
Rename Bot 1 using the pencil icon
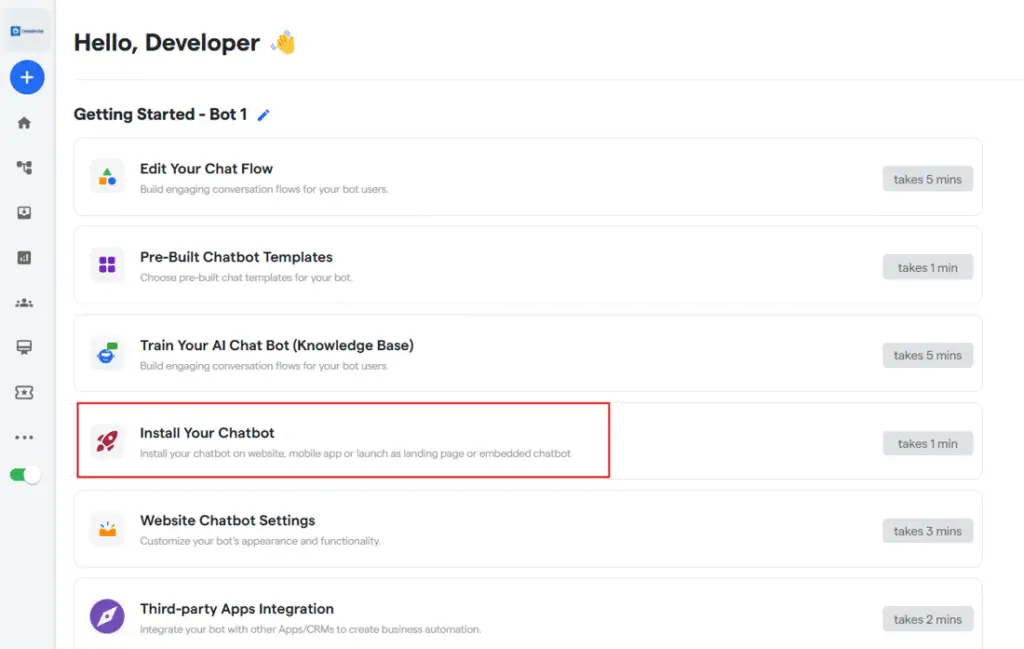263,115
